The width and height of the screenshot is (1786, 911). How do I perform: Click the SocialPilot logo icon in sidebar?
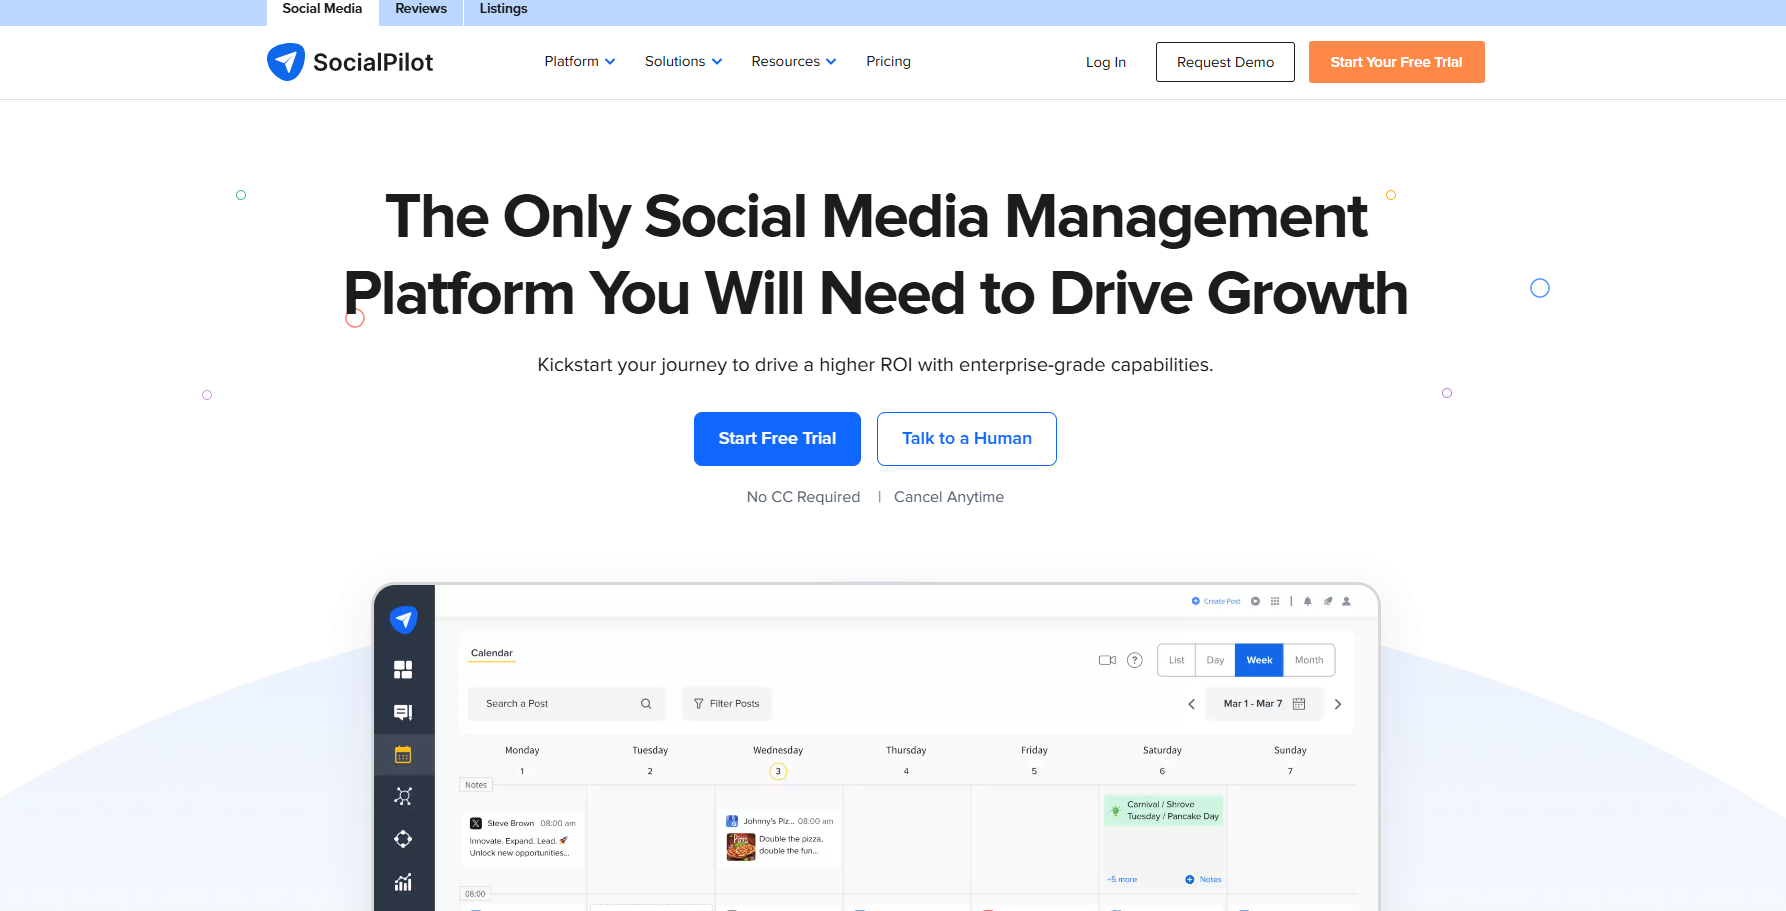click(x=403, y=618)
